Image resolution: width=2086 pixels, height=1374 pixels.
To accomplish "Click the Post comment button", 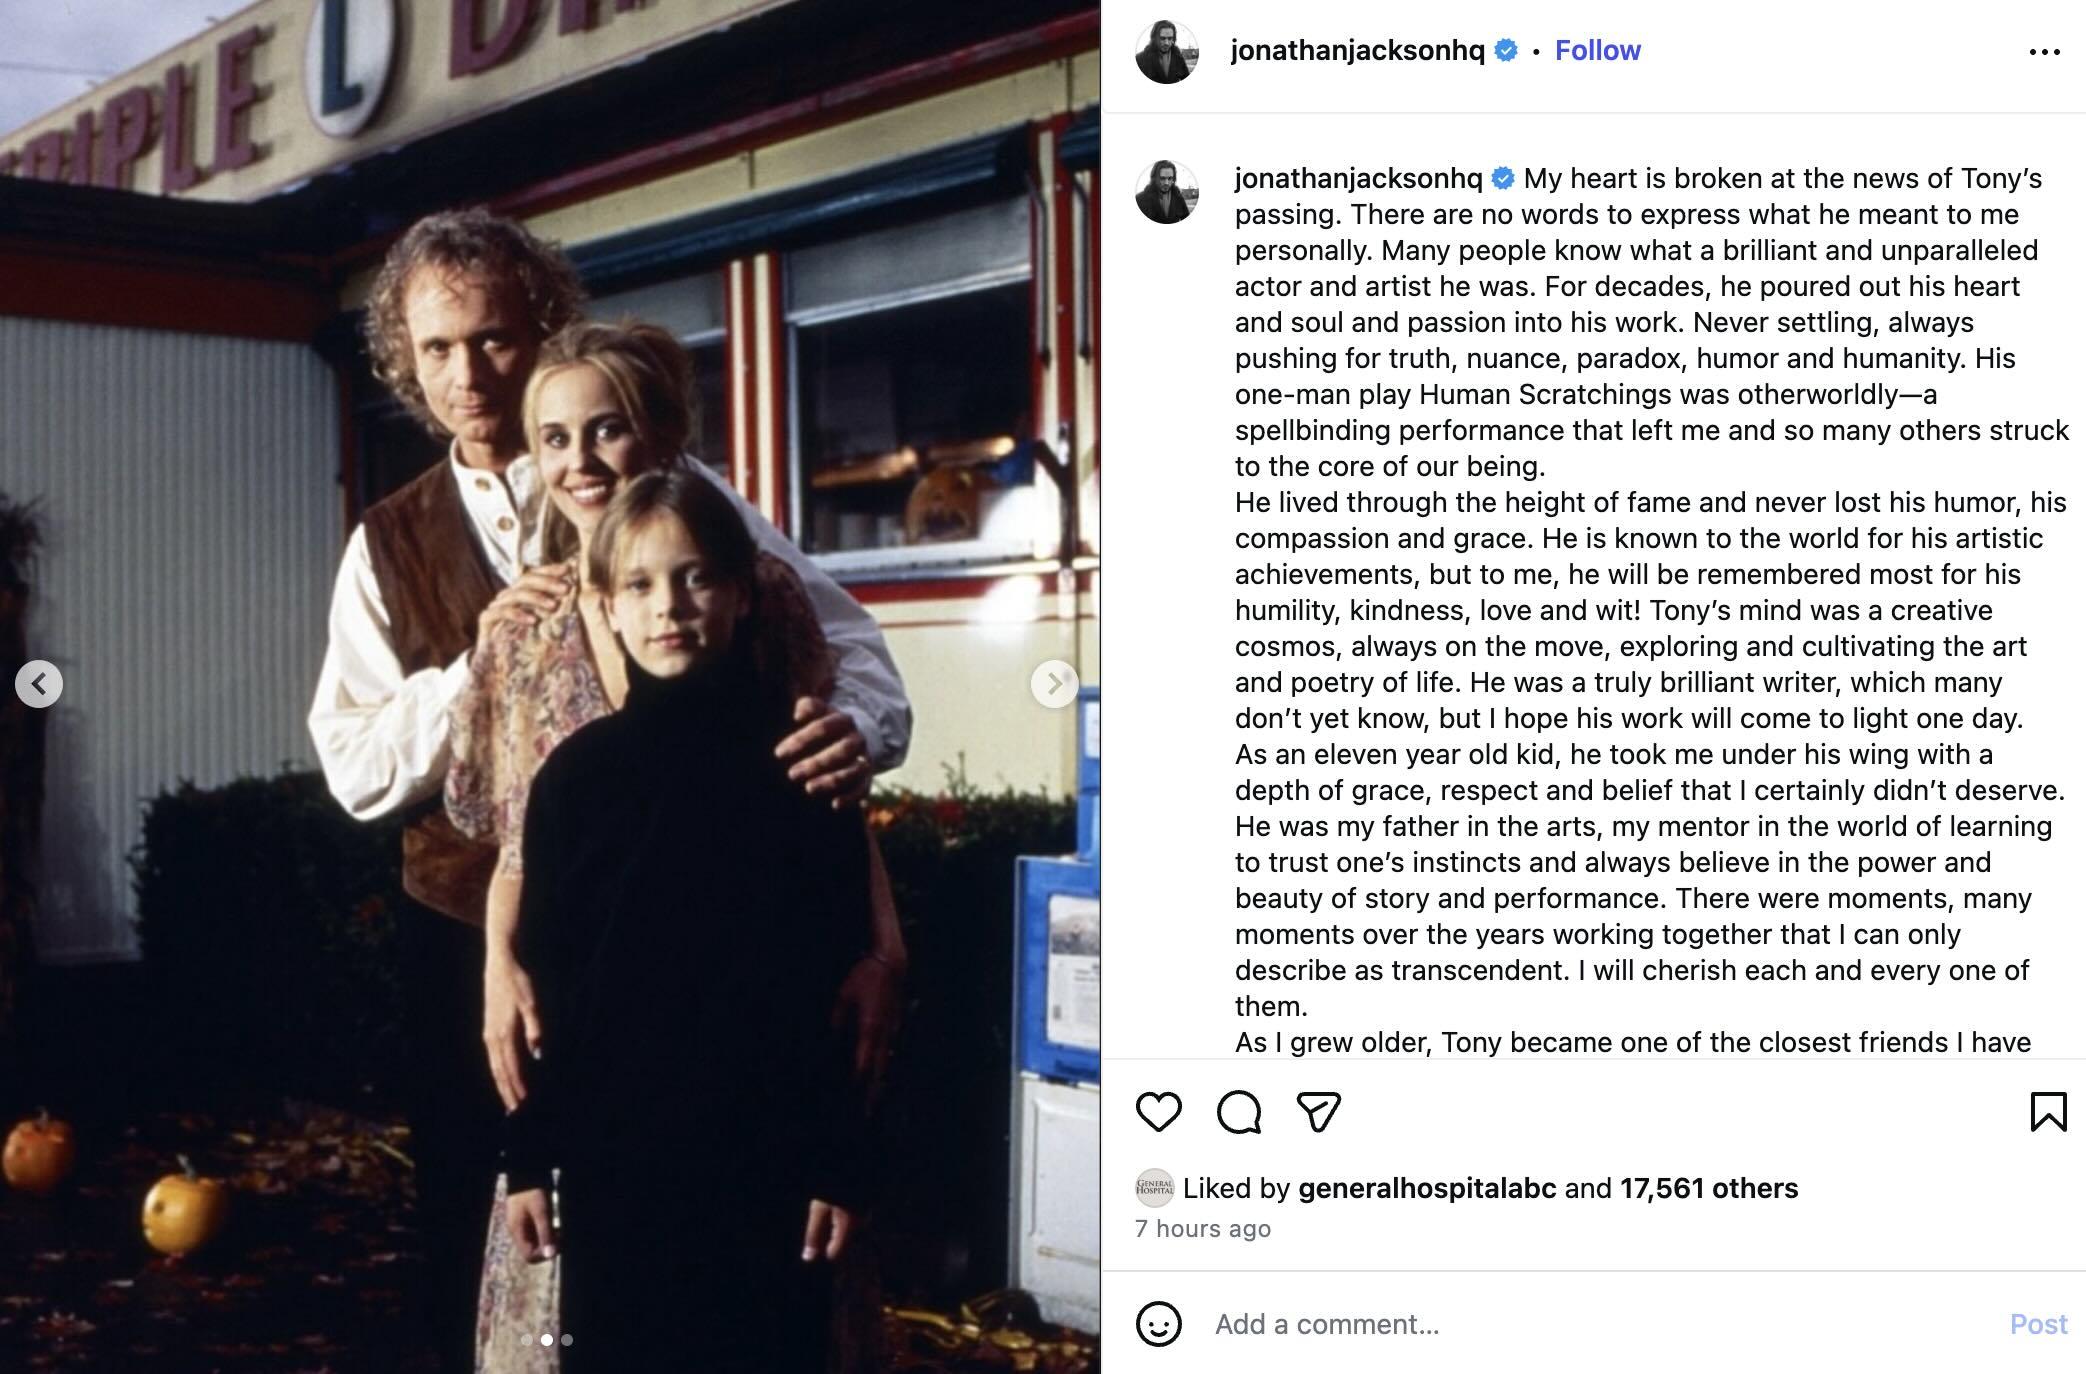I will point(2038,1324).
